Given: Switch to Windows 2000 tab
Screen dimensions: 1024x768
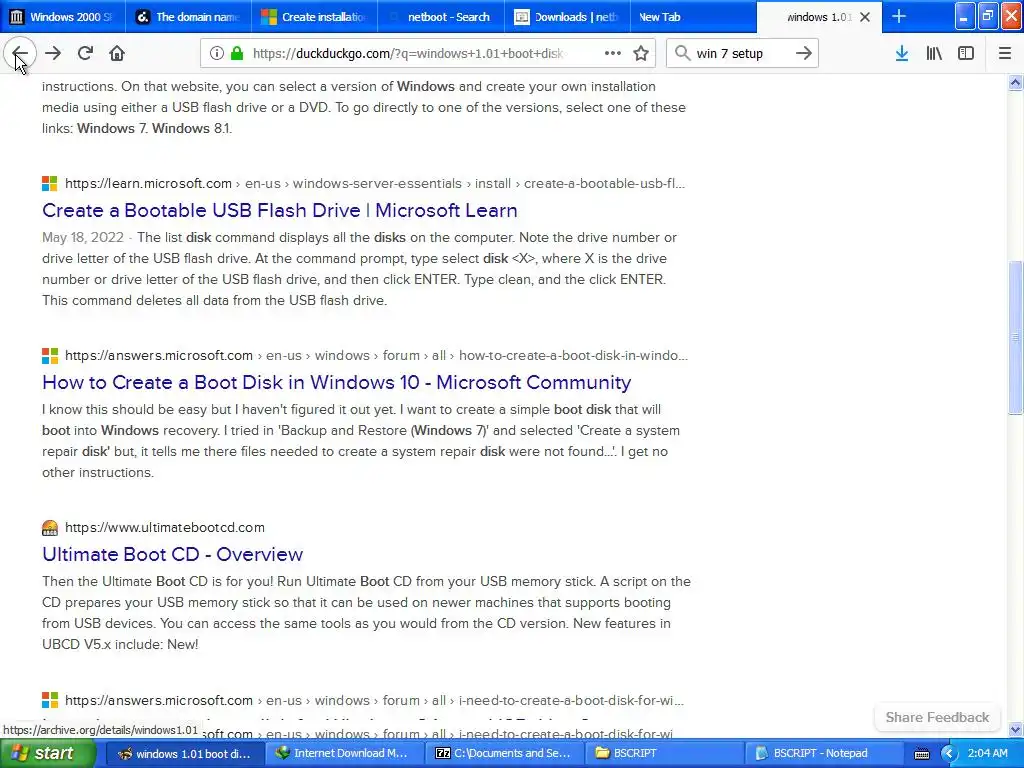Looking at the screenshot, I should [63, 17].
